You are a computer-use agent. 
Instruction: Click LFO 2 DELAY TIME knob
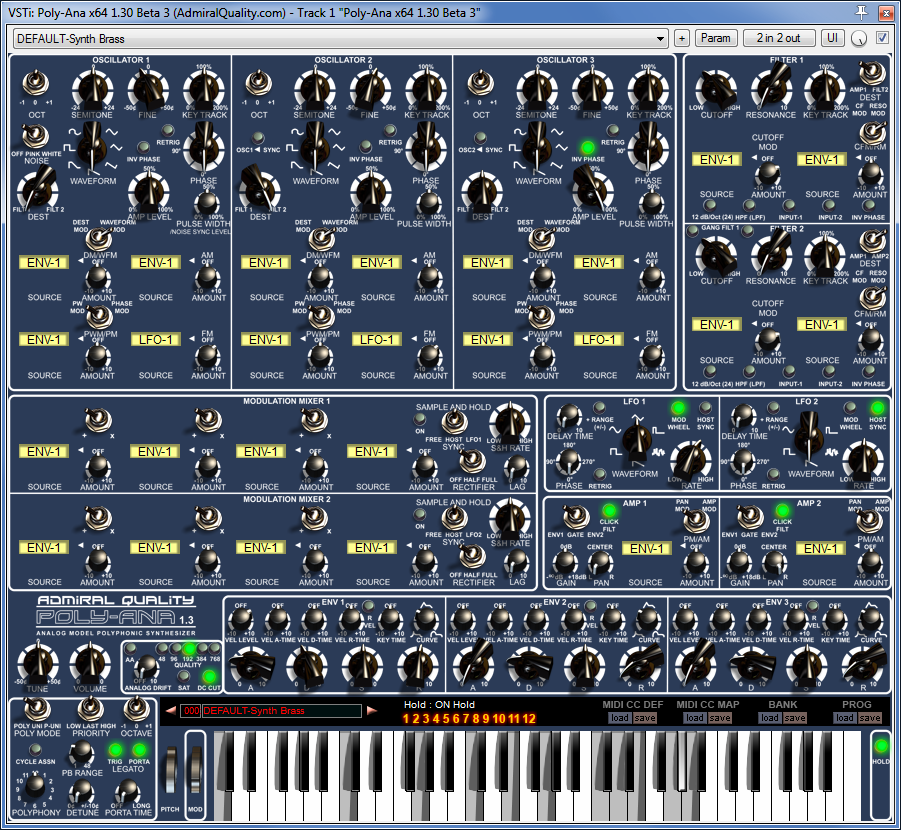click(x=742, y=416)
